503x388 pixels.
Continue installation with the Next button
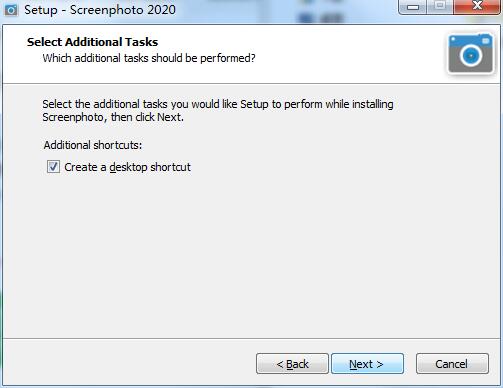(367, 364)
